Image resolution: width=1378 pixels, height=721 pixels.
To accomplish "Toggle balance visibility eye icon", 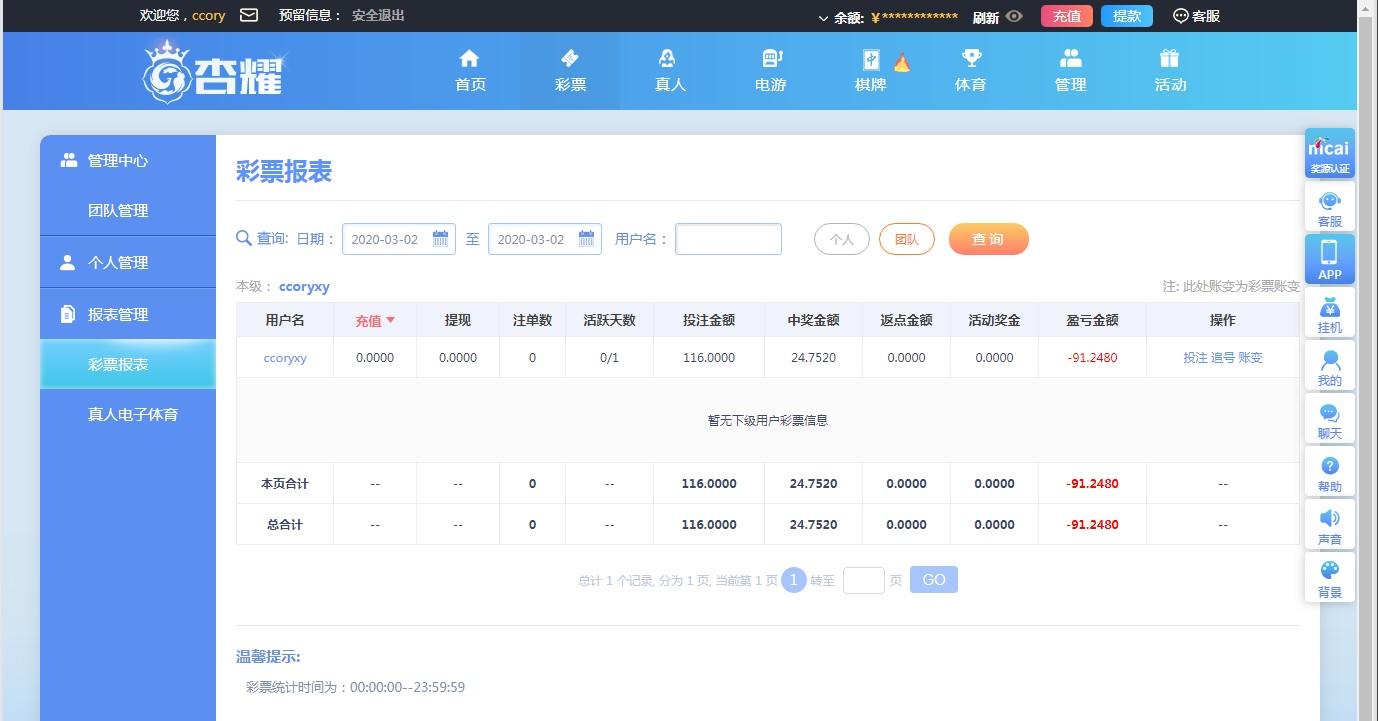I will point(1014,16).
